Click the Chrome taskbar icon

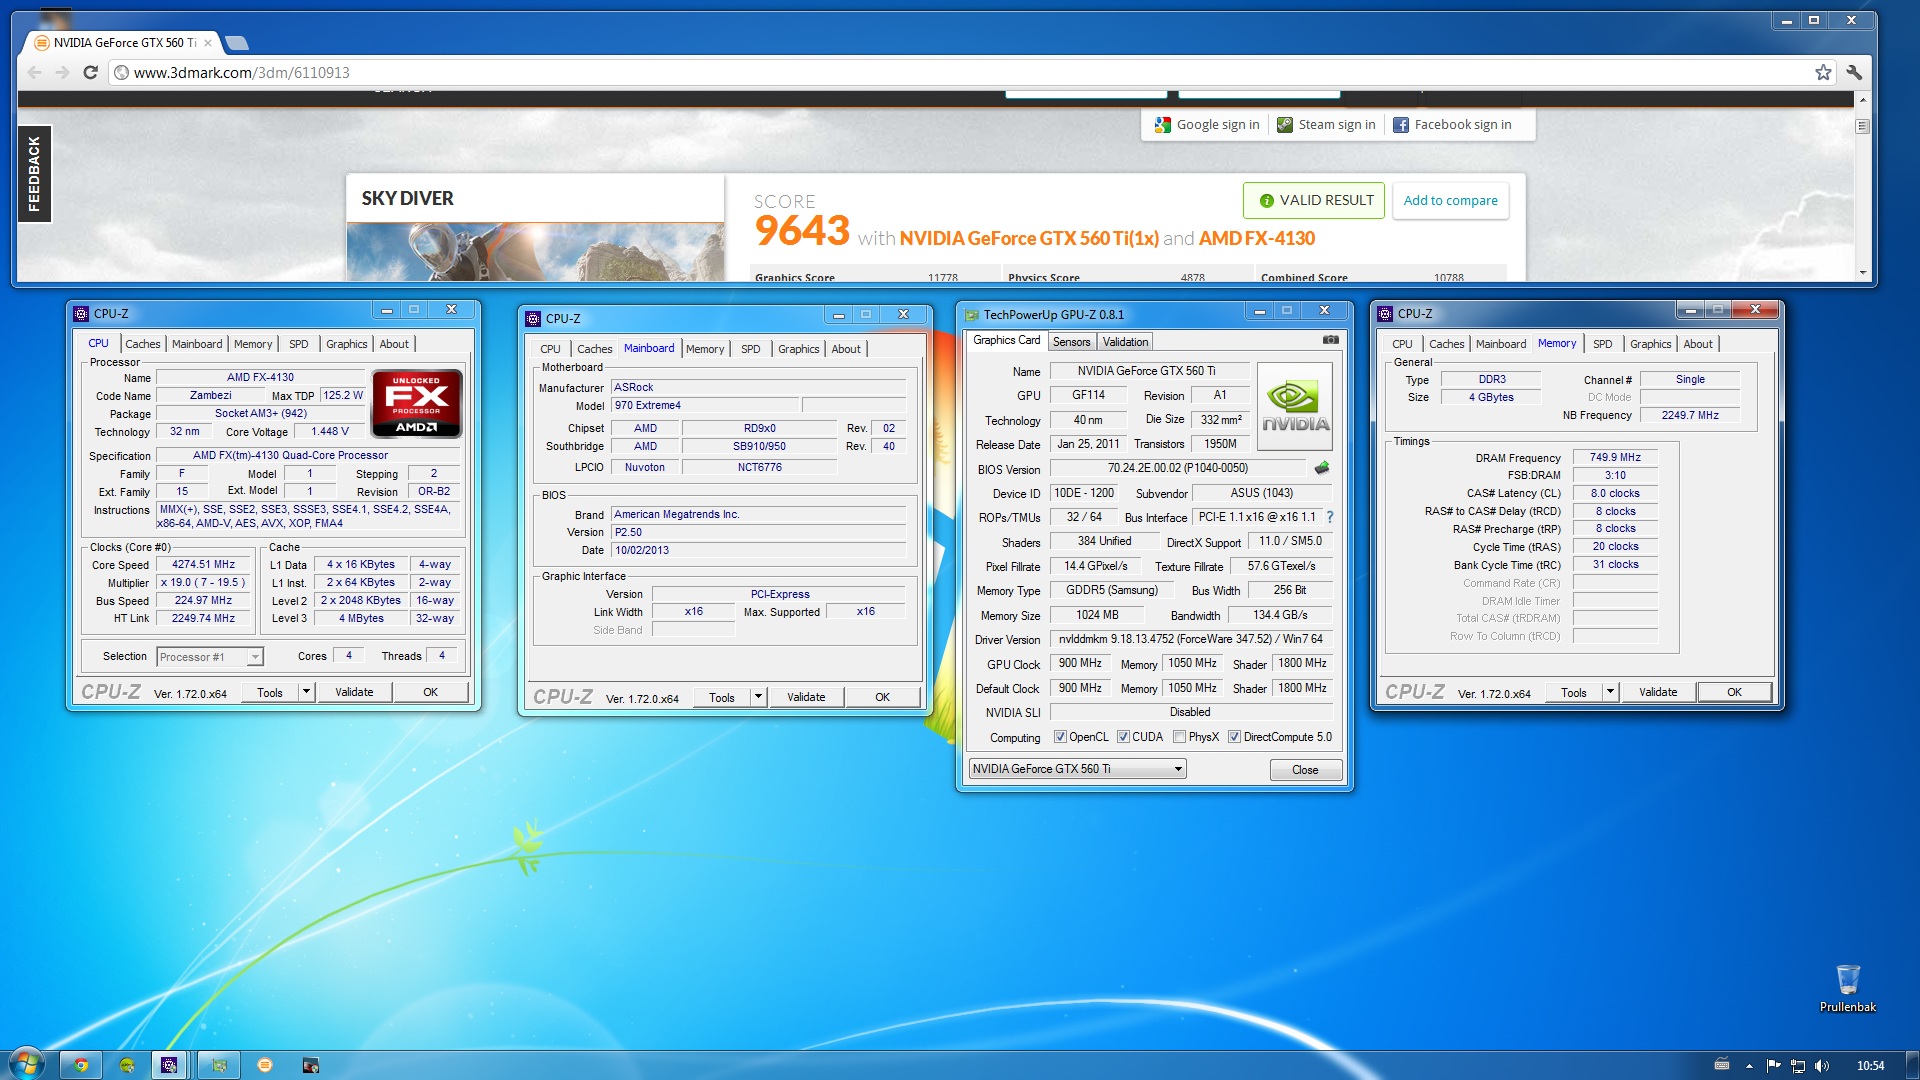point(81,1065)
